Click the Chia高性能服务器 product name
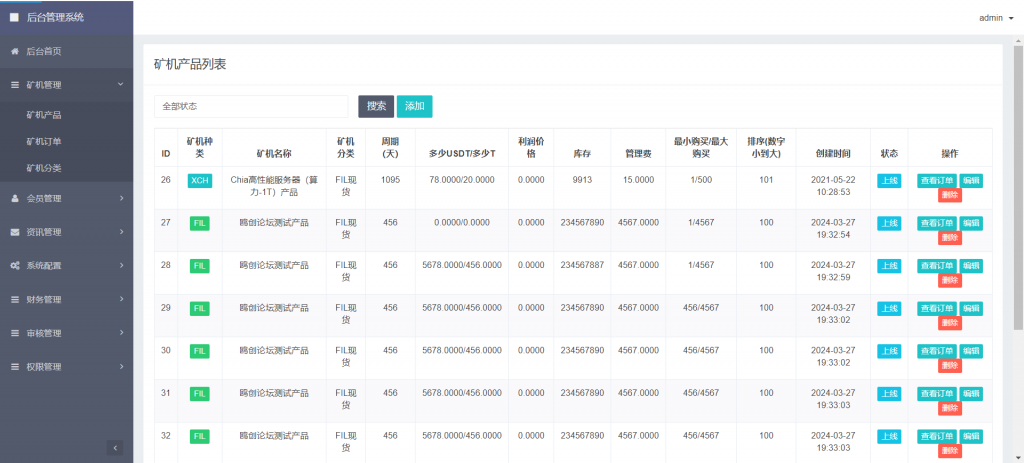1024x463 pixels. [274, 185]
